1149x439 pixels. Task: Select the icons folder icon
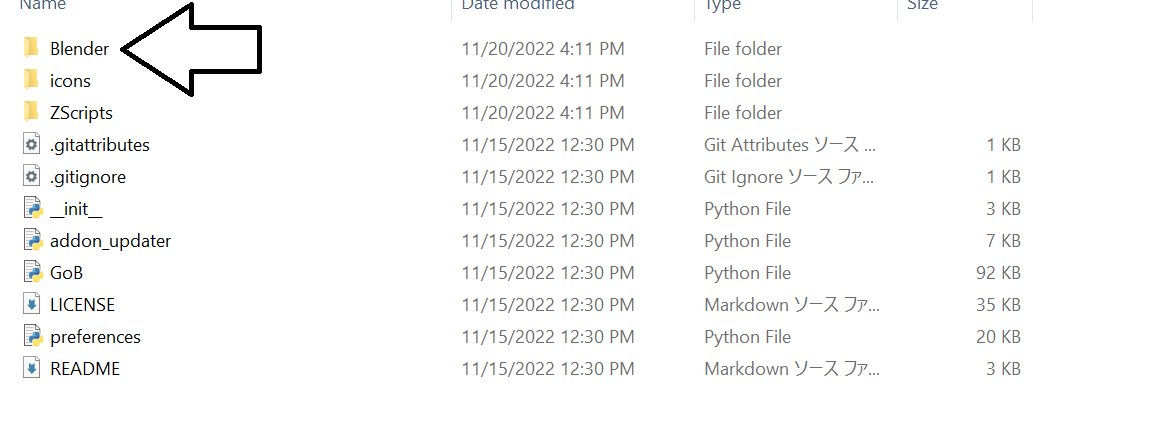[x=31, y=80]
